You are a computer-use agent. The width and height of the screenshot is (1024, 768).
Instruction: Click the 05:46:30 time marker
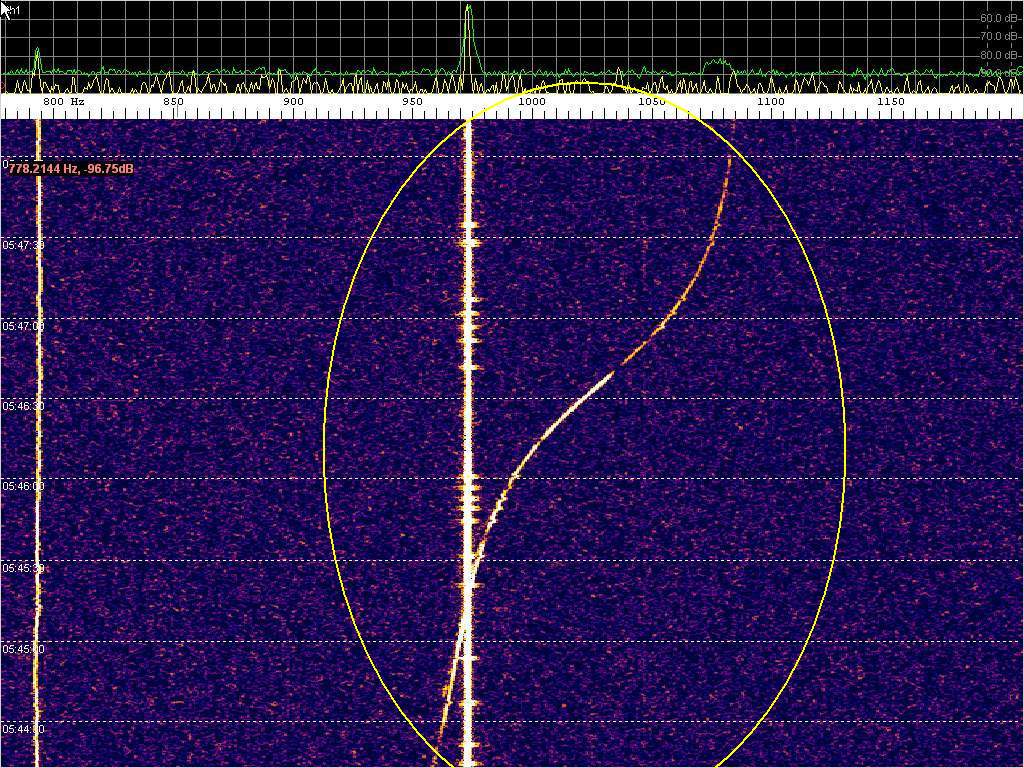[x=21, y=407]
